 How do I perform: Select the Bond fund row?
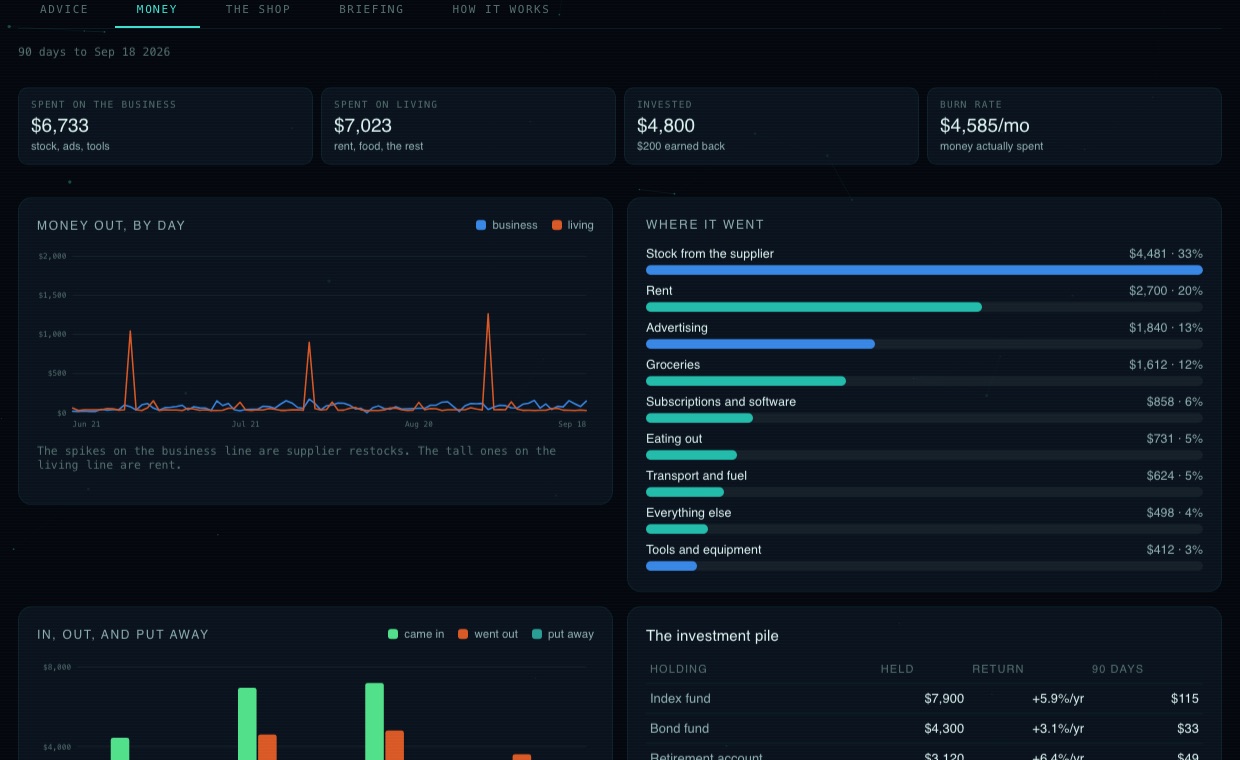[x=924, y=729]
